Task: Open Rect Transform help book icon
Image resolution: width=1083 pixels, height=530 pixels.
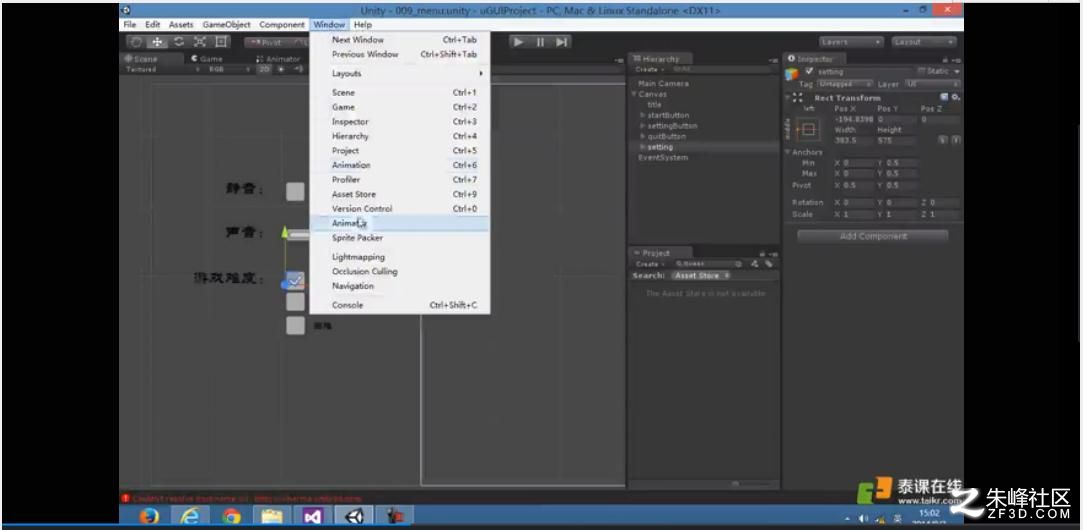Action: pyautogui.click(x=944, y=97)
